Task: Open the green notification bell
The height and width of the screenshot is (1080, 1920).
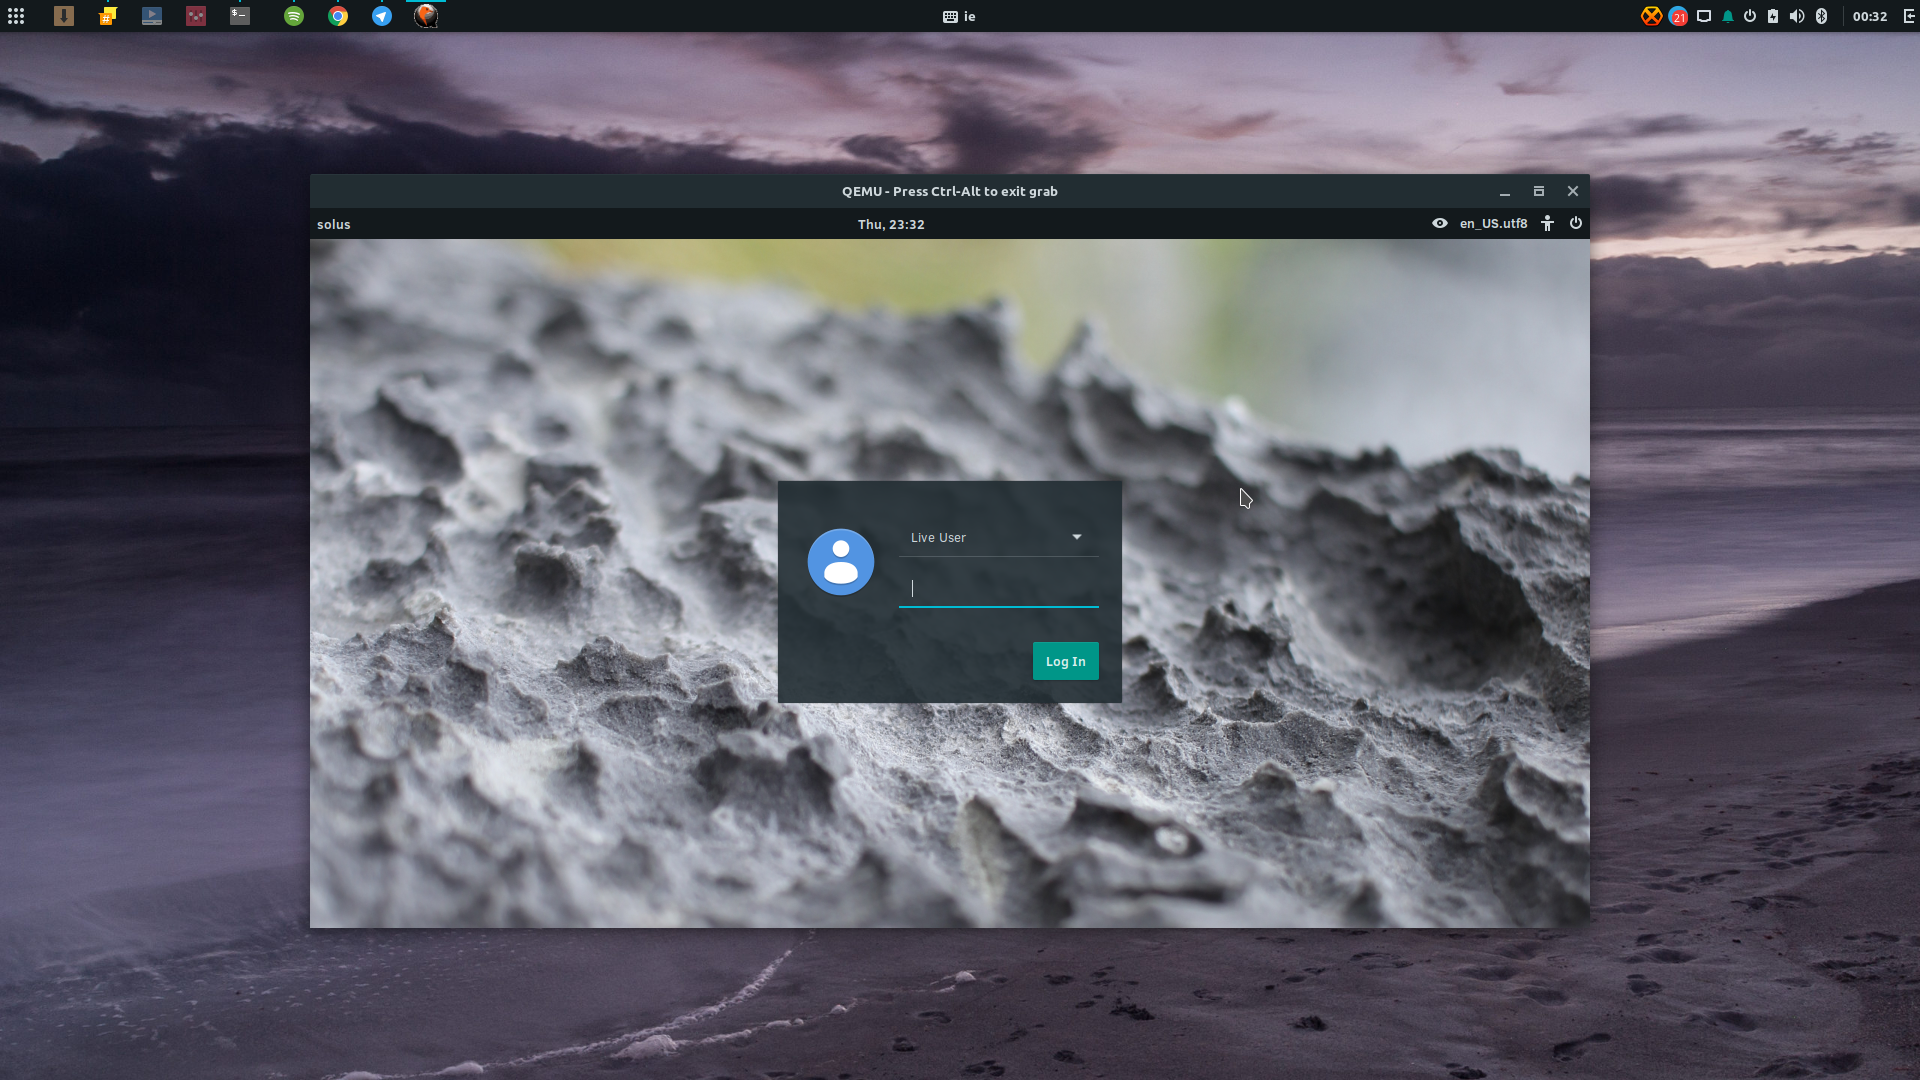Action: tap(1728, 16)
